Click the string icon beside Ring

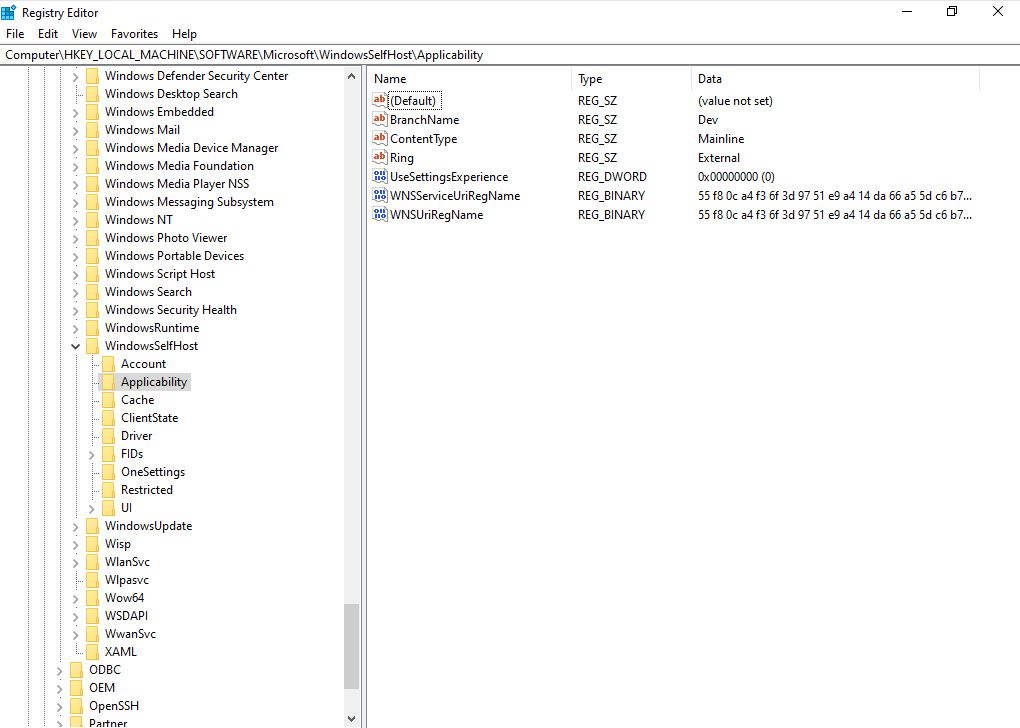379,157
